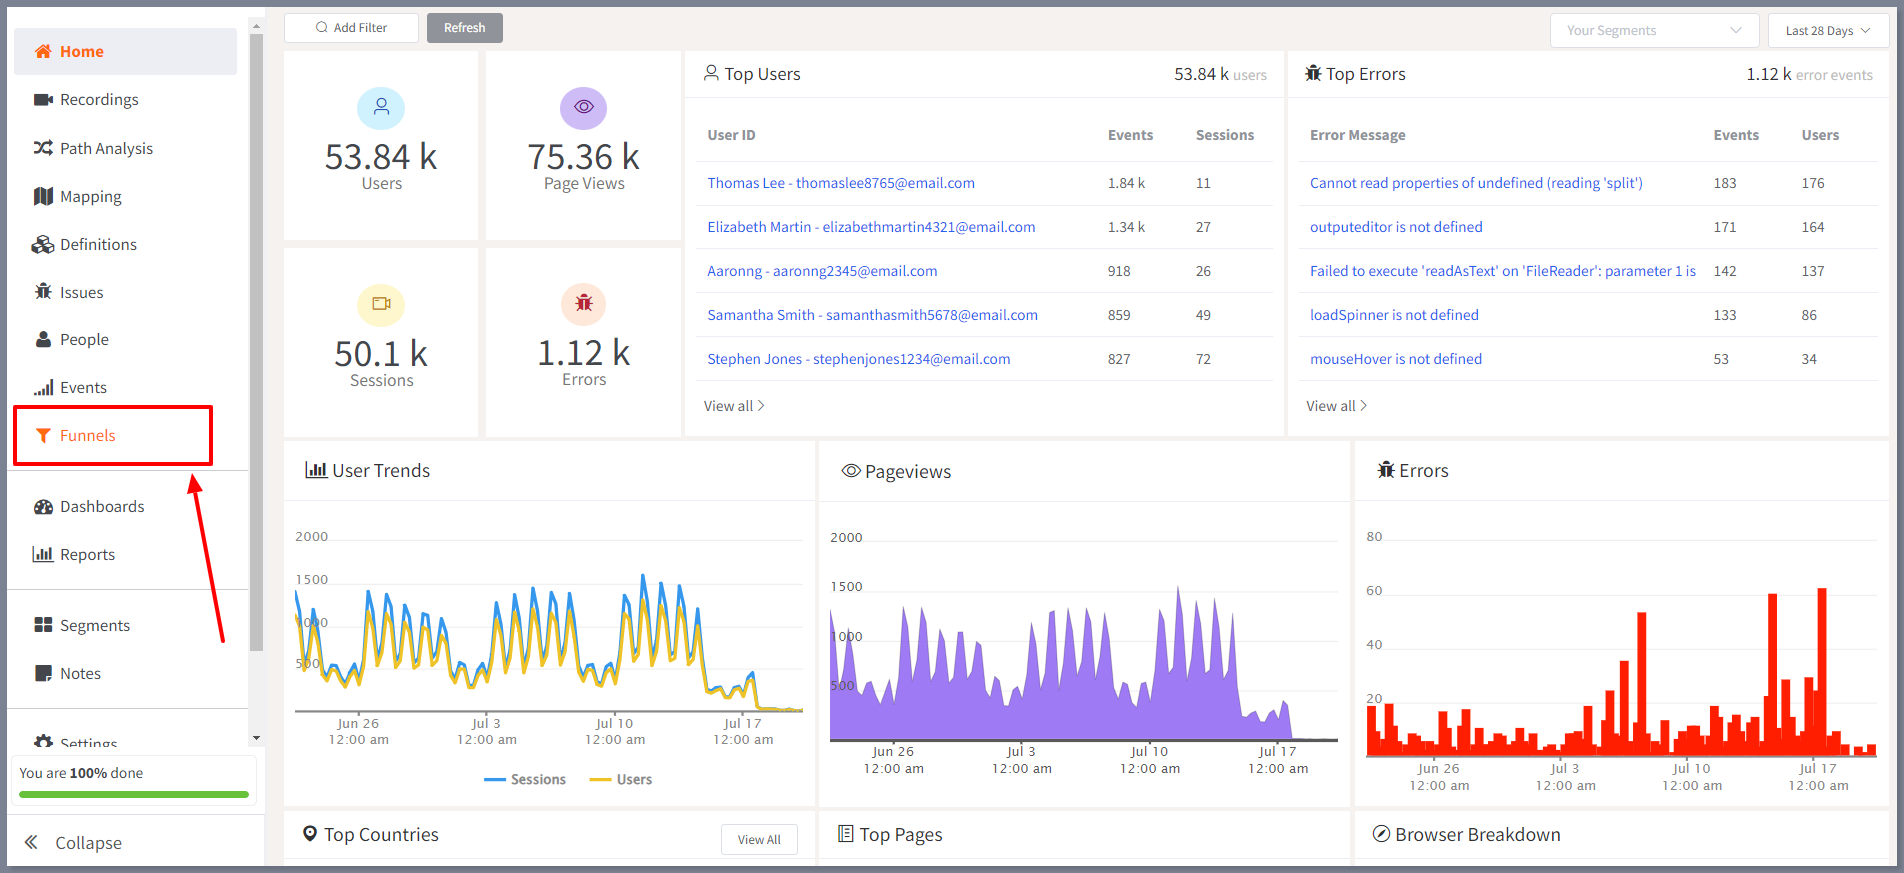Viewport: 1904px width, 873px height.
Task: Open 'Cannot read properties of undefined' error
Action: pos(1476,183)
